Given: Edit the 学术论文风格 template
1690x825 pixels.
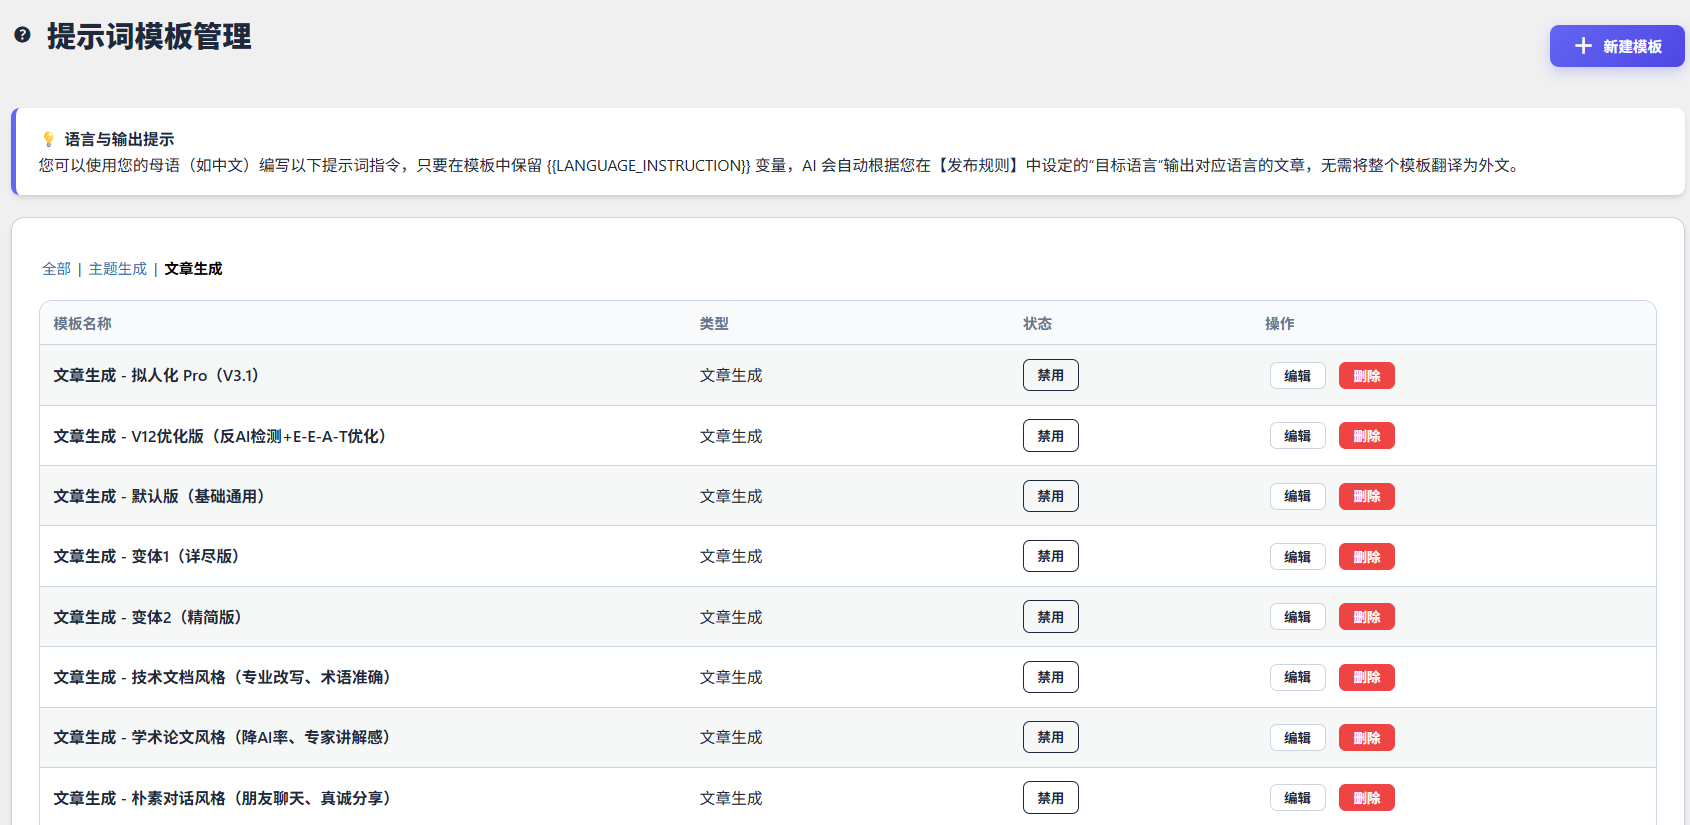Looking at the screenshot, I should [x=1297, y=738].
